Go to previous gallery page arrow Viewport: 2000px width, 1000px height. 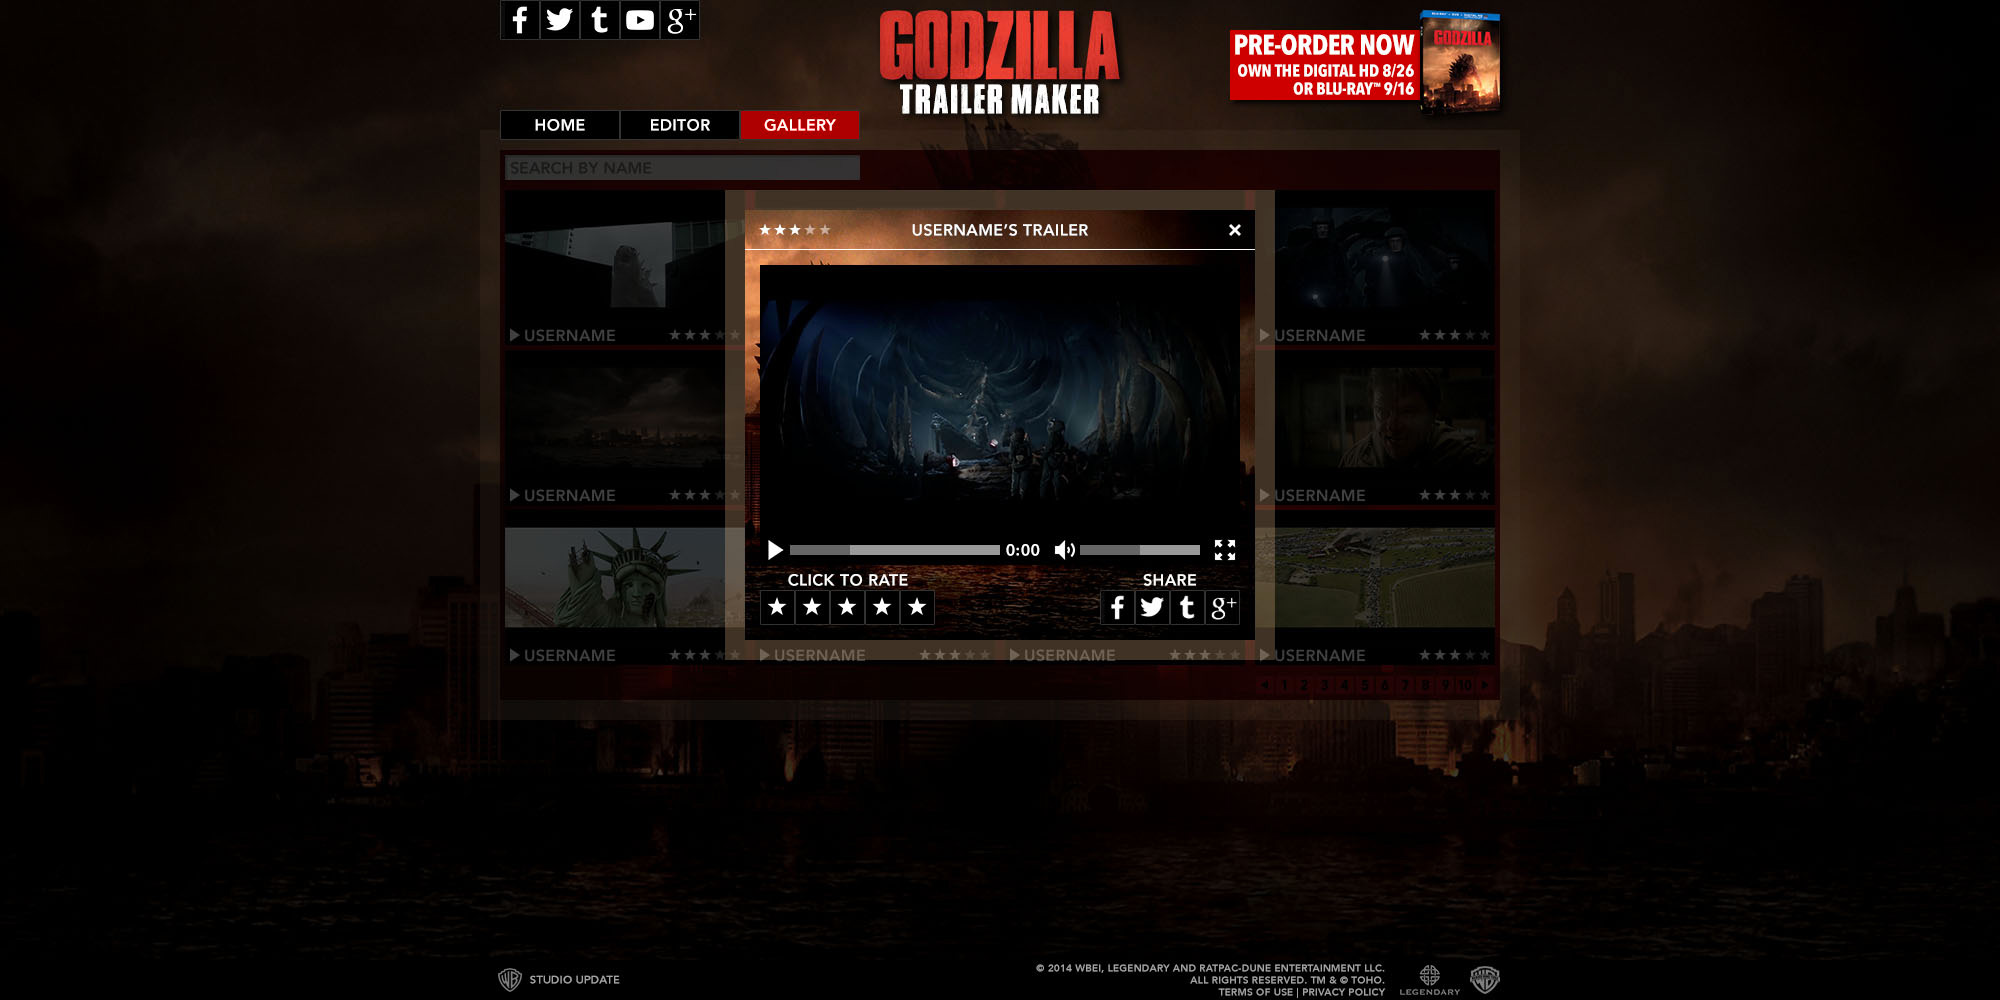tap(1265, 685)
